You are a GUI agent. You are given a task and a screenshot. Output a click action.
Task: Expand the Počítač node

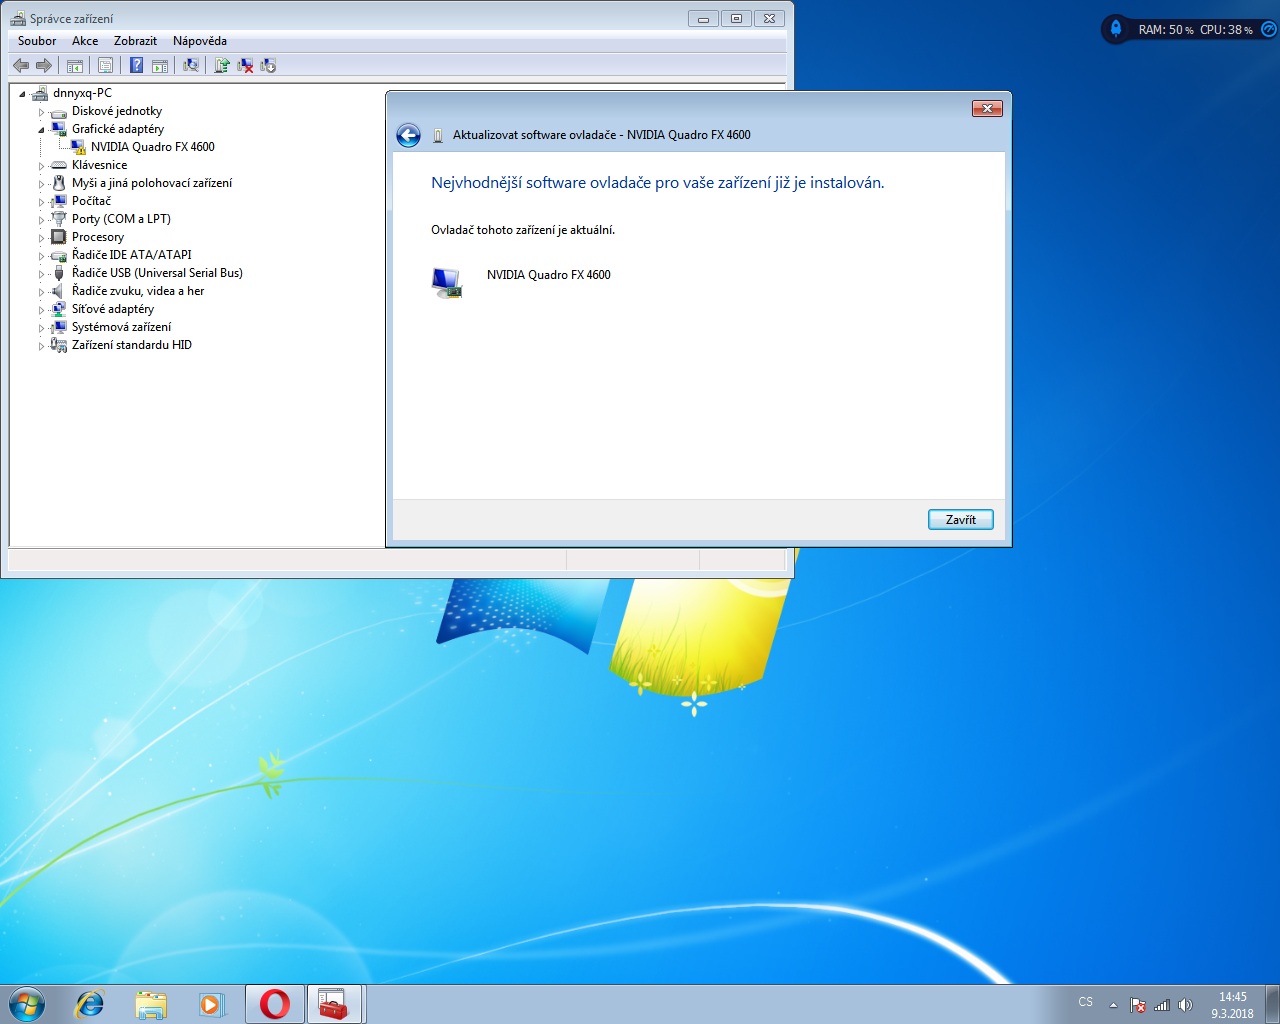[x=41, y=202]
